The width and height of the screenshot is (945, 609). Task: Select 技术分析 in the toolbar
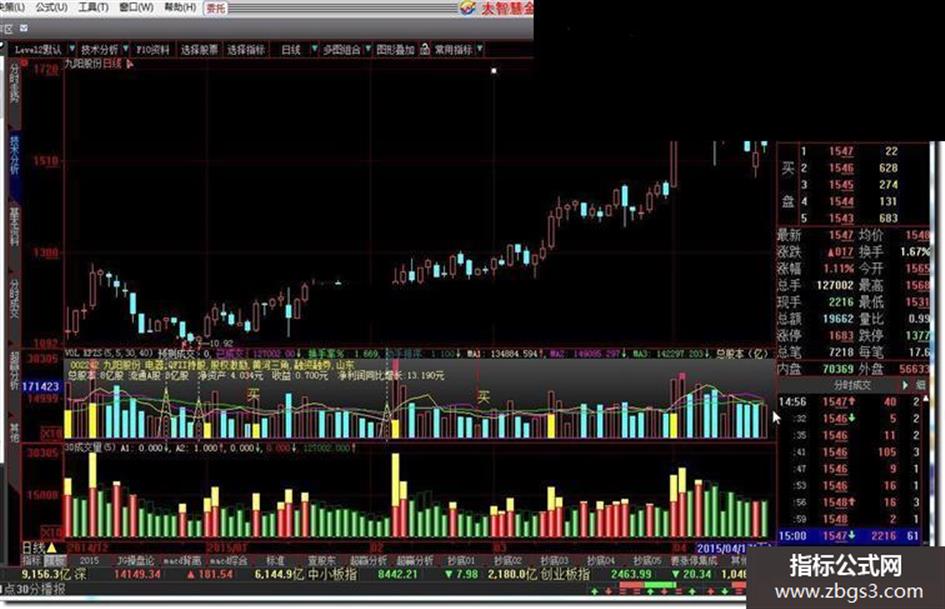(x=99, y=50)
